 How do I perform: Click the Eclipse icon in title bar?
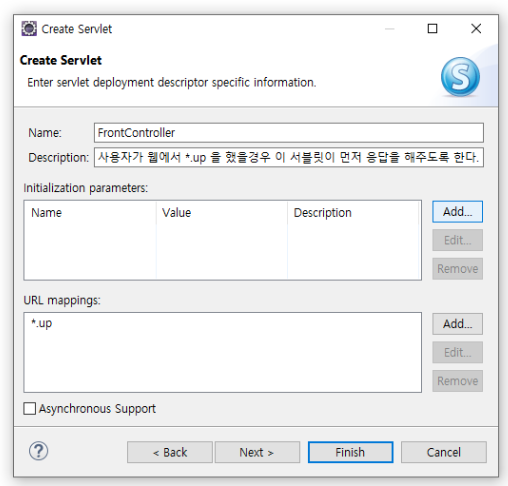(29, 29)
